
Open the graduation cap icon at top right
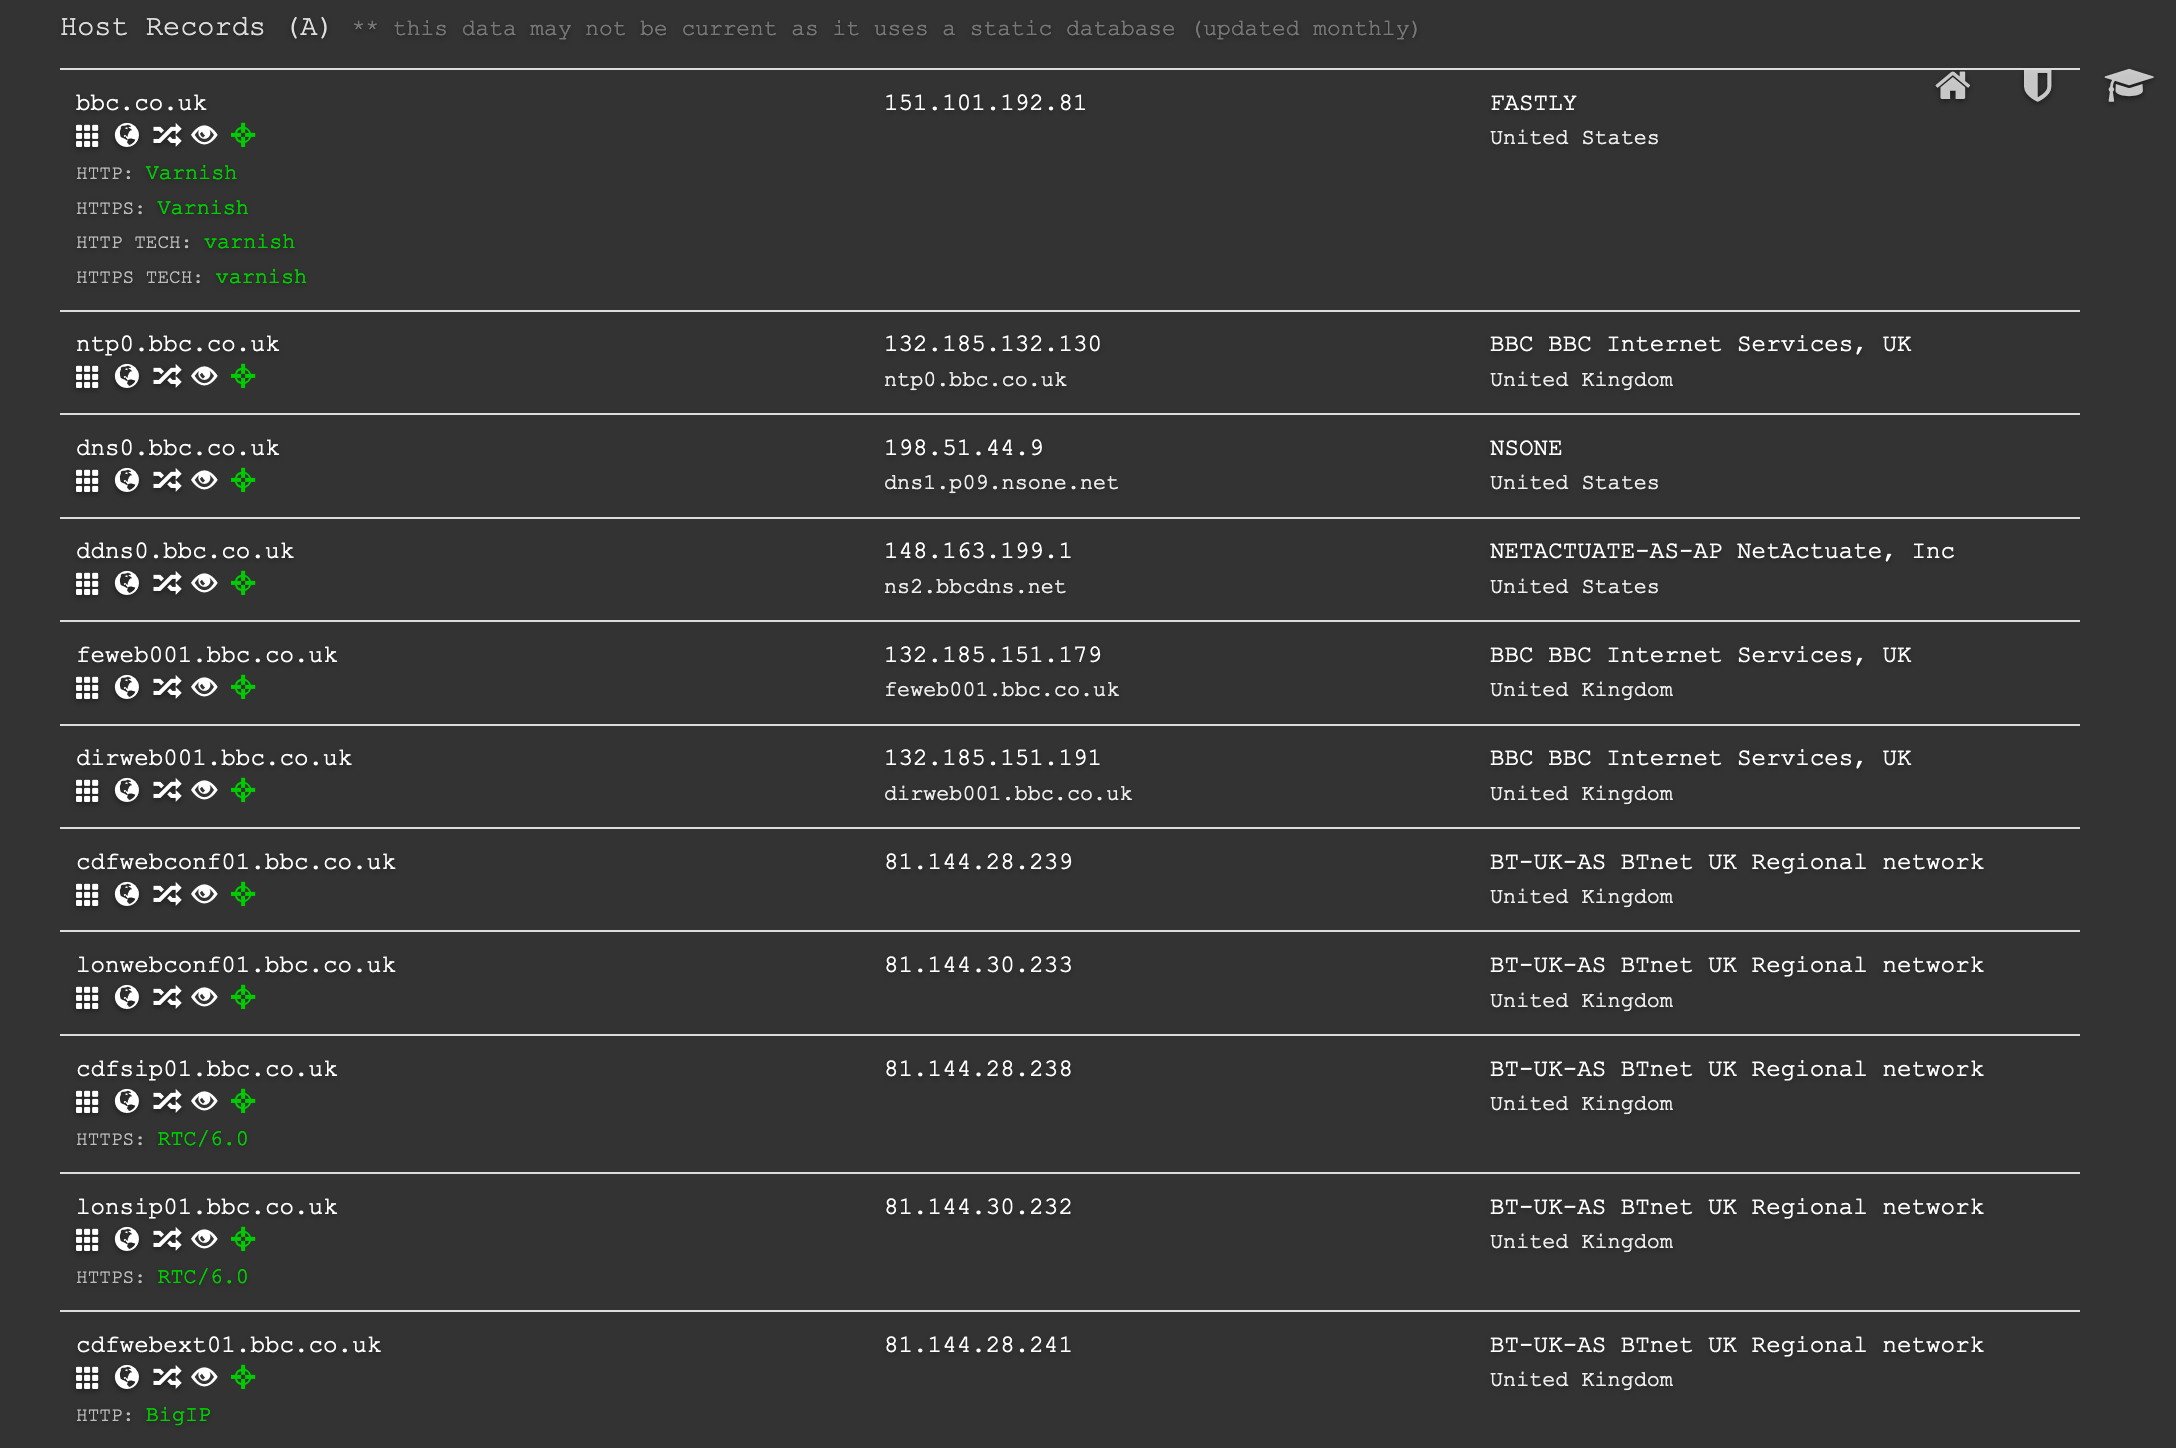pyautogui.click(x=2128, y=88)
